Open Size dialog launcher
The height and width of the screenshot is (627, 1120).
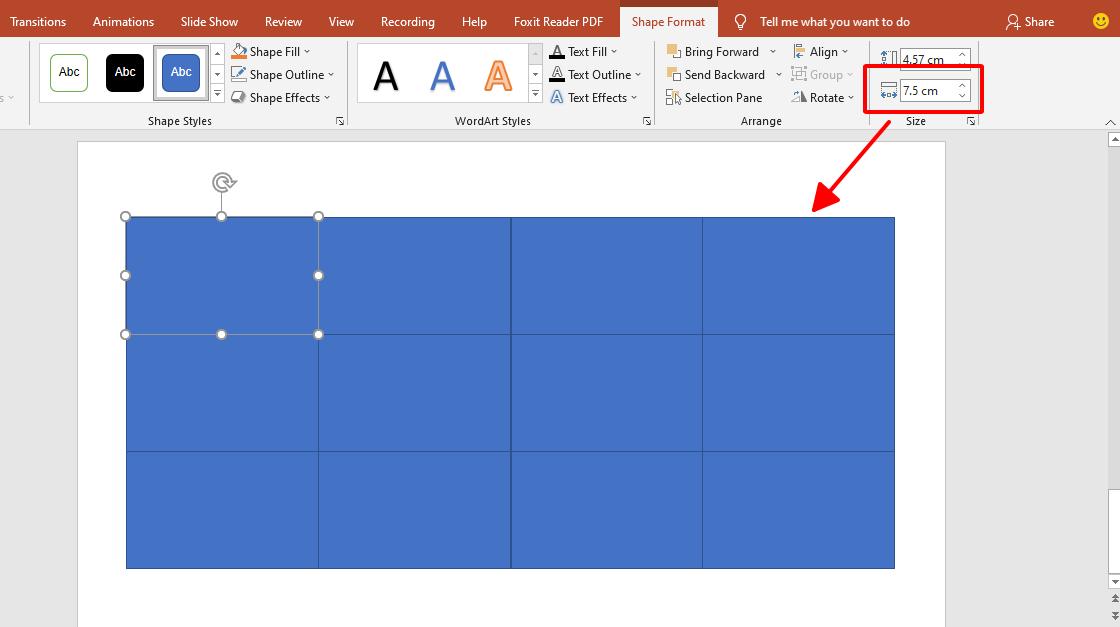971,121
